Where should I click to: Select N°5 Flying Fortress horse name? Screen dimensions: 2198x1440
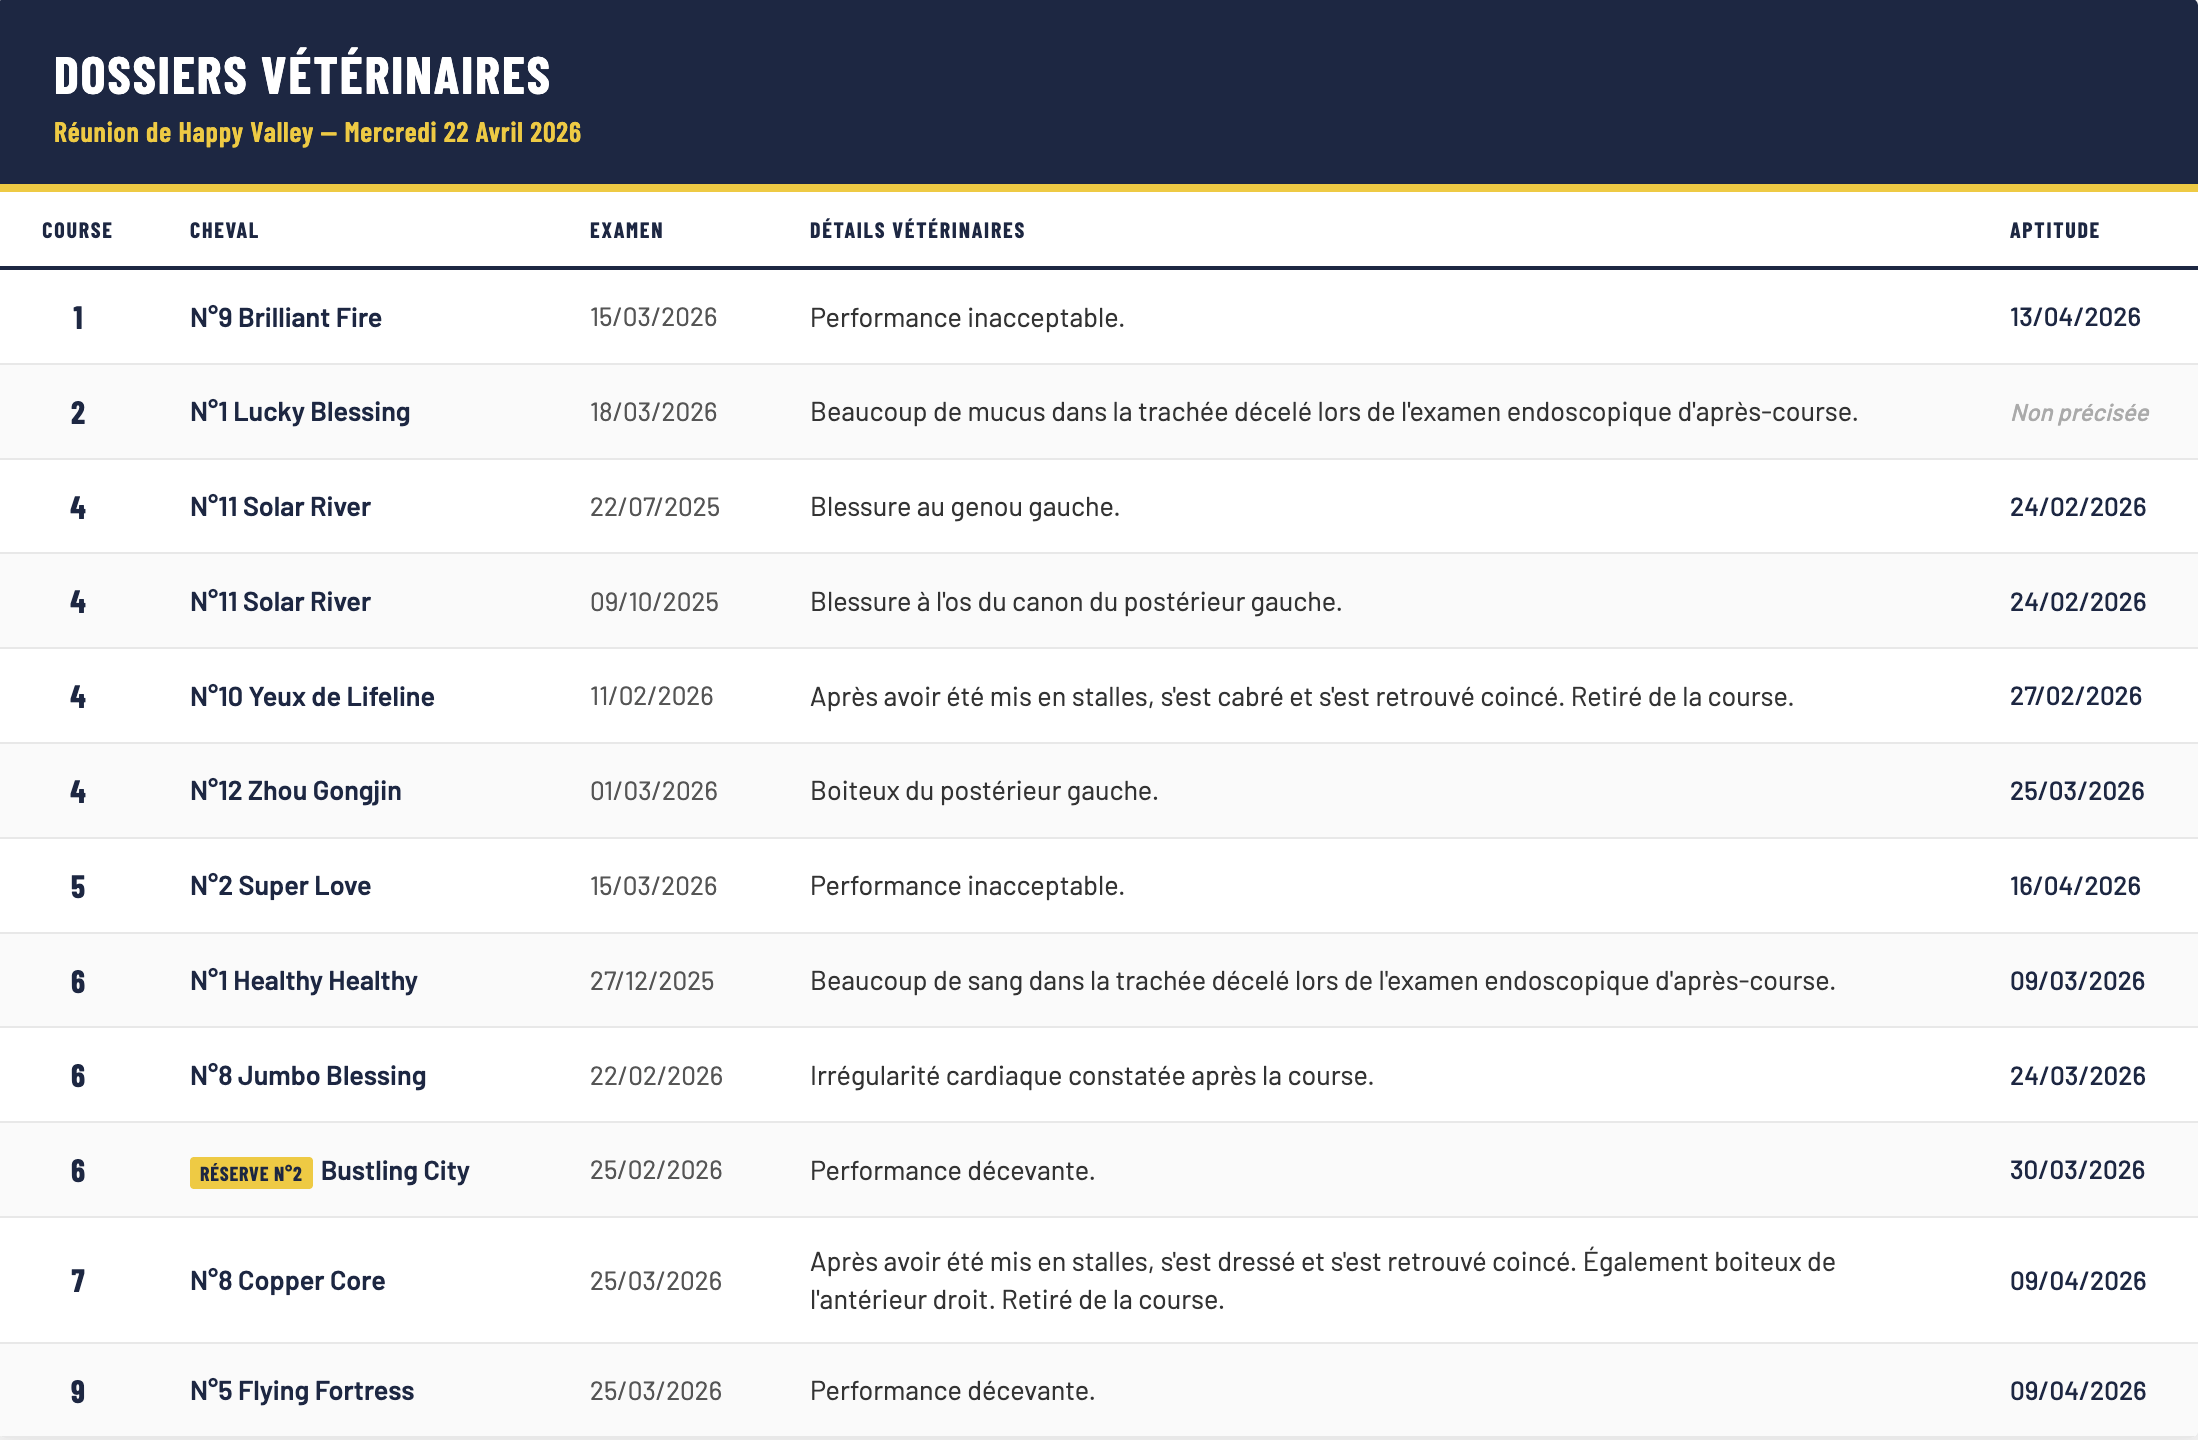pos(302,1391)
